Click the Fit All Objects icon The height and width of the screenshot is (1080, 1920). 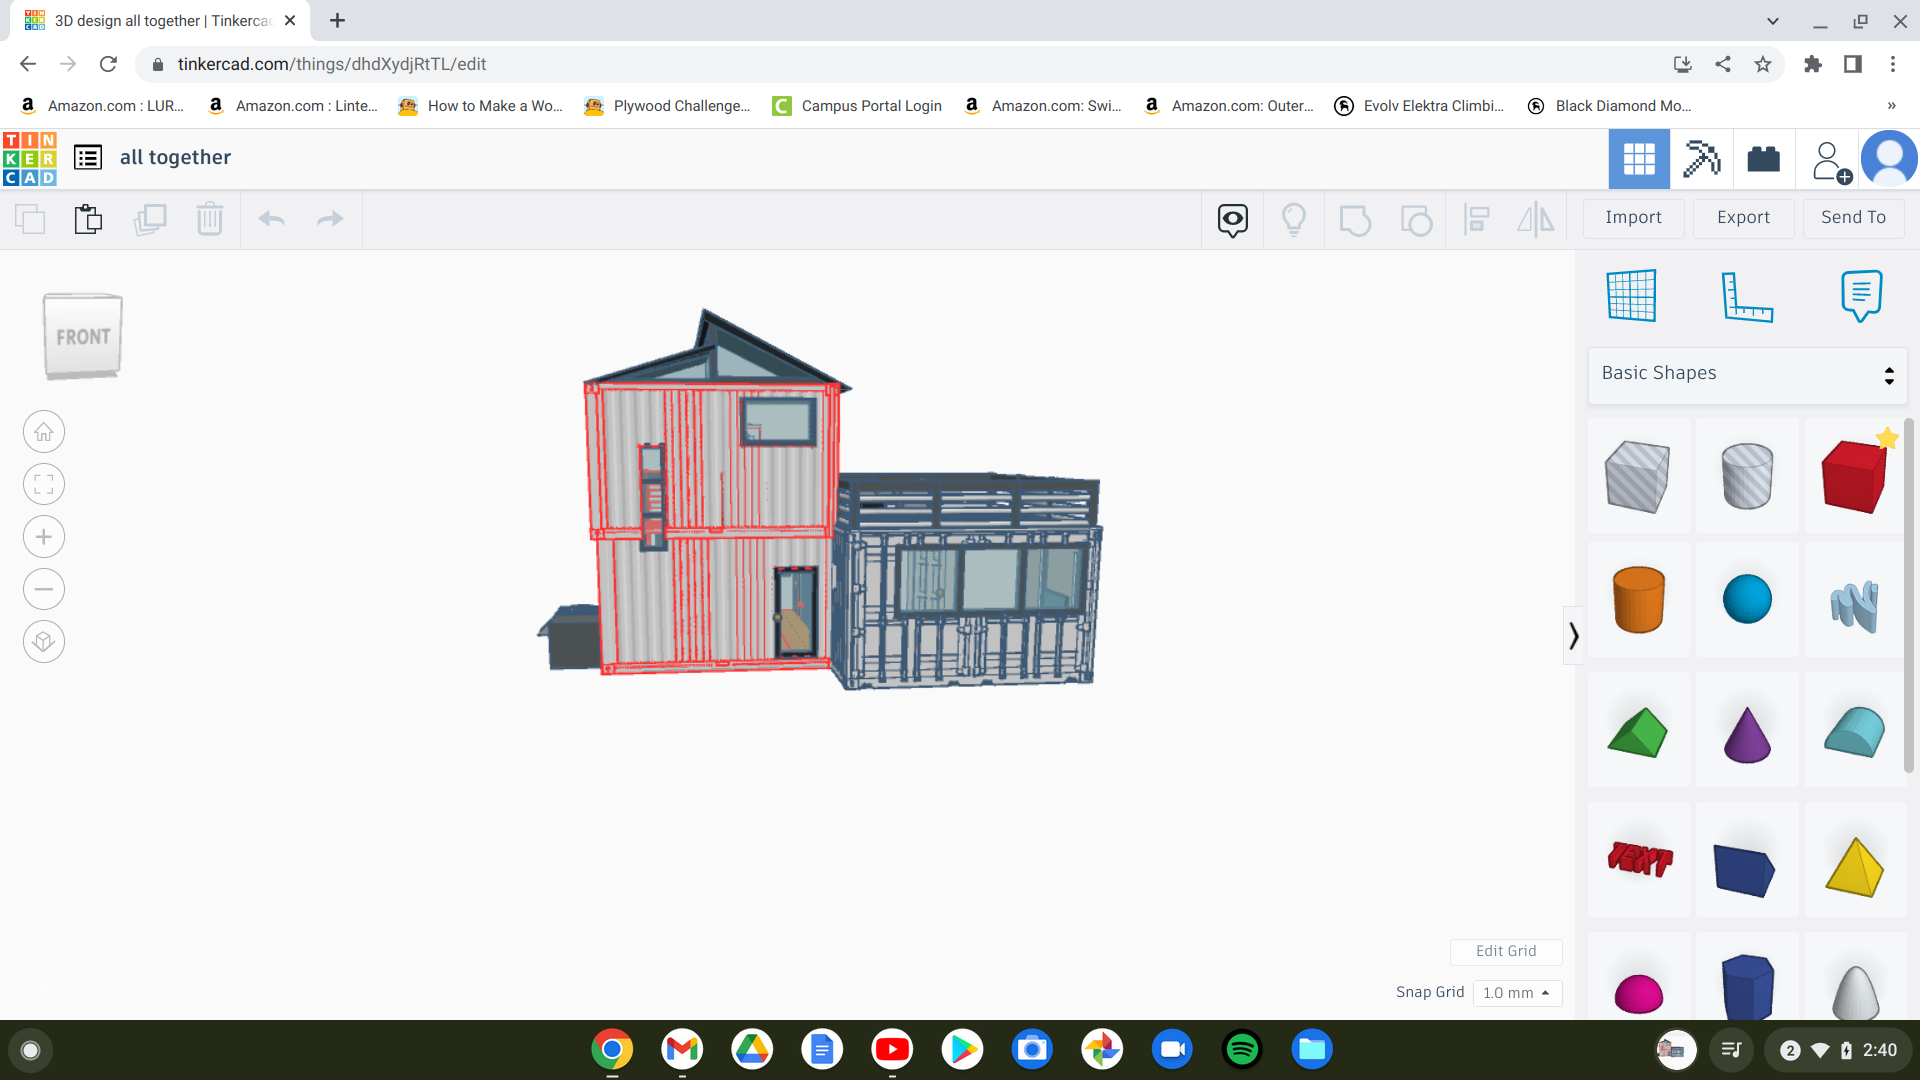pyautogui.click(x=44, y=484)
